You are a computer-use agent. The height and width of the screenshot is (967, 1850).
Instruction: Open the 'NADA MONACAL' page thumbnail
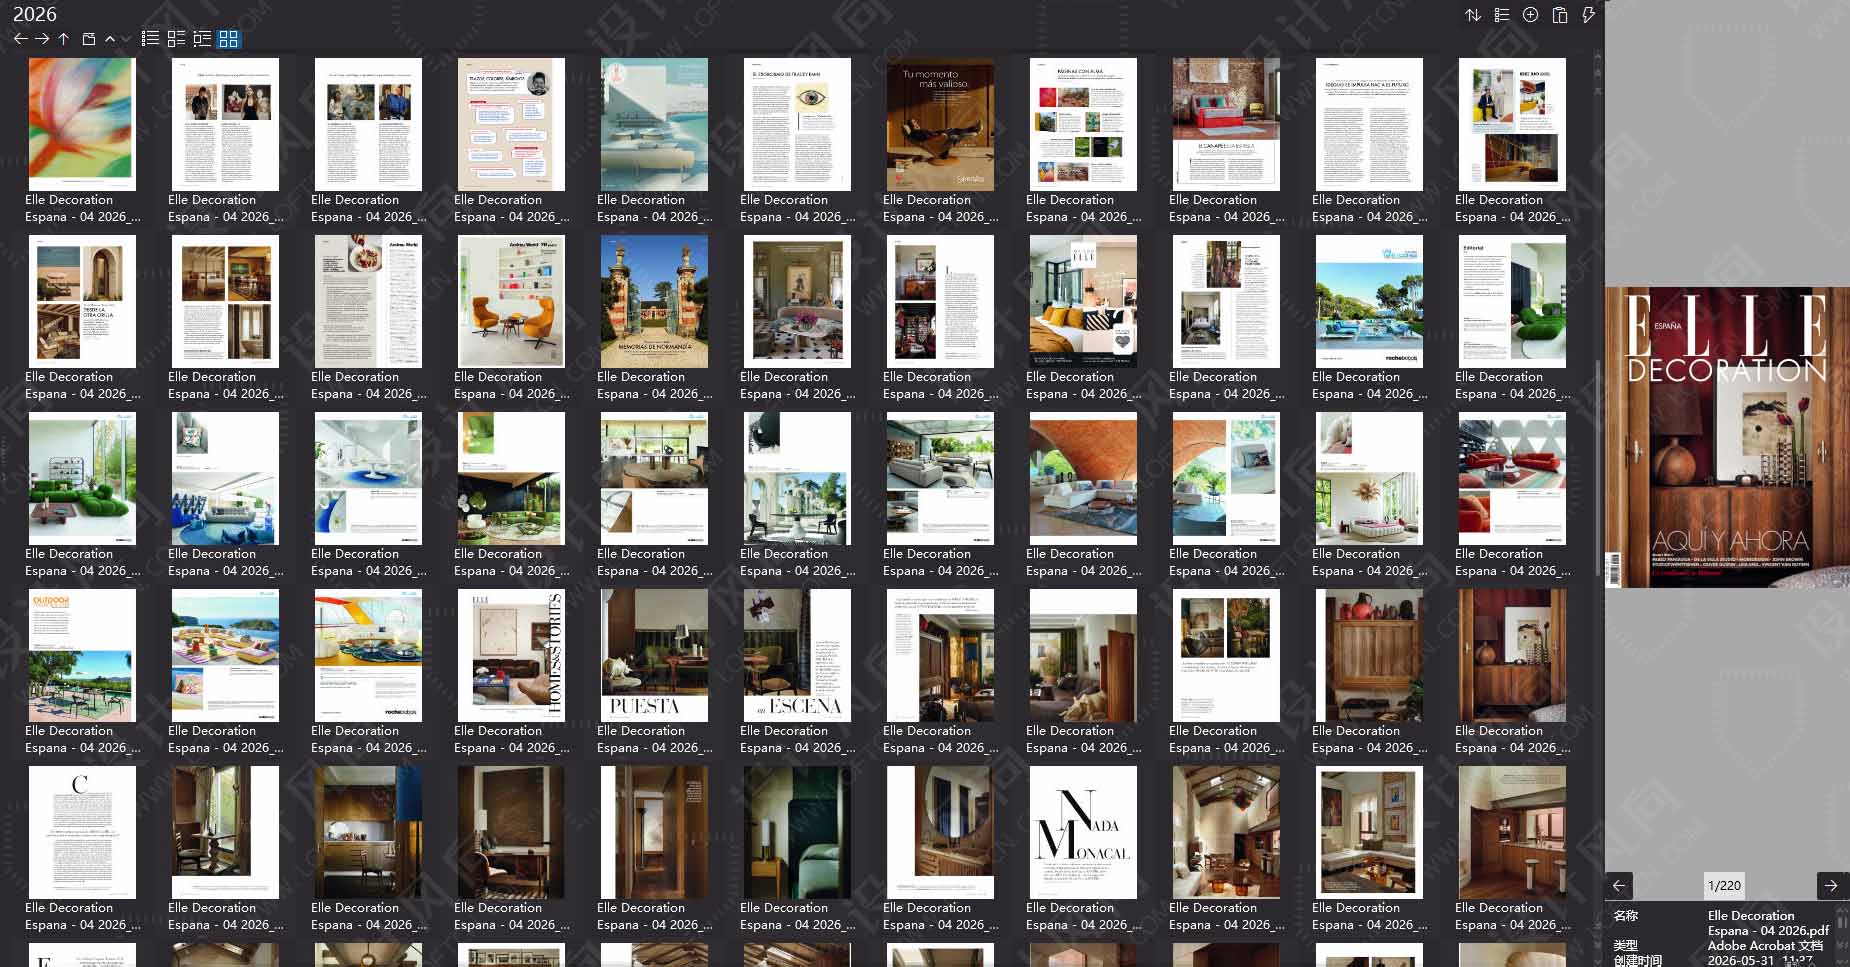coord(1083,832)
